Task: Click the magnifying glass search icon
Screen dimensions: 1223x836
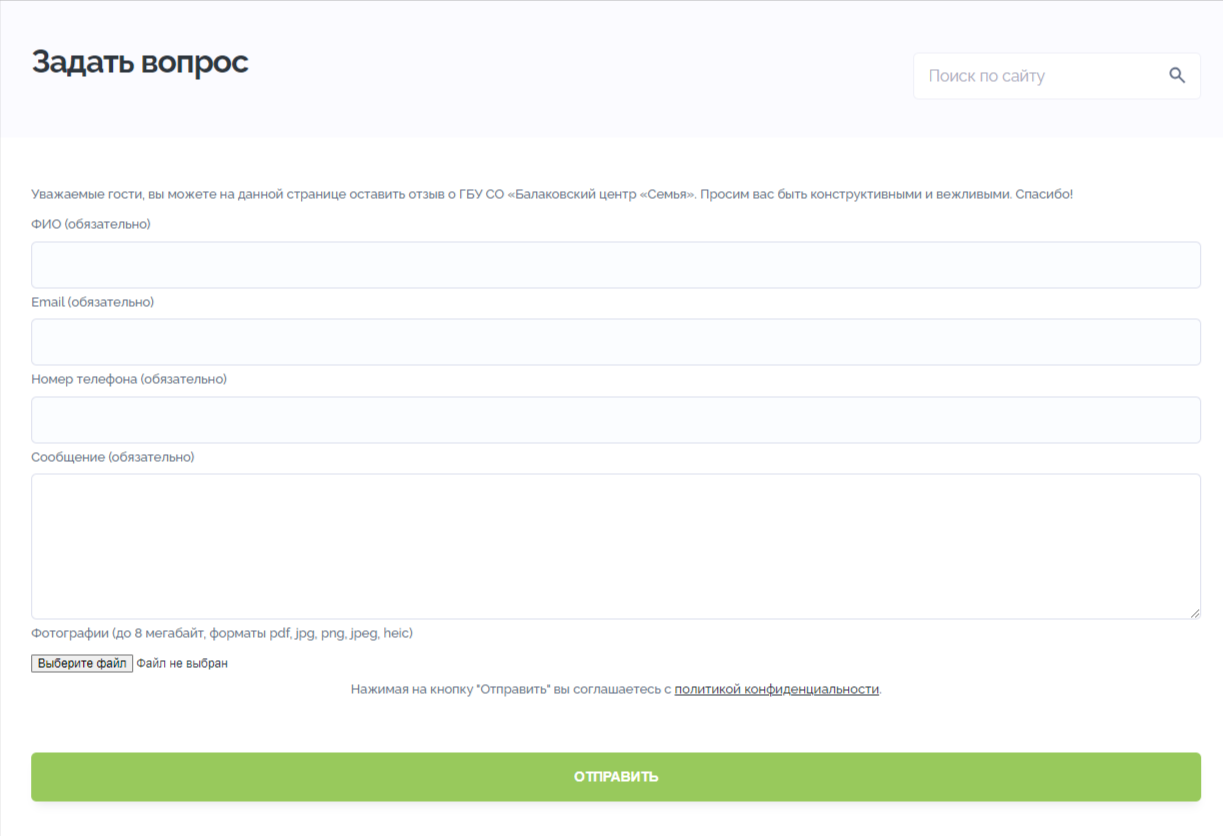Action: [x=1177, y=76]
